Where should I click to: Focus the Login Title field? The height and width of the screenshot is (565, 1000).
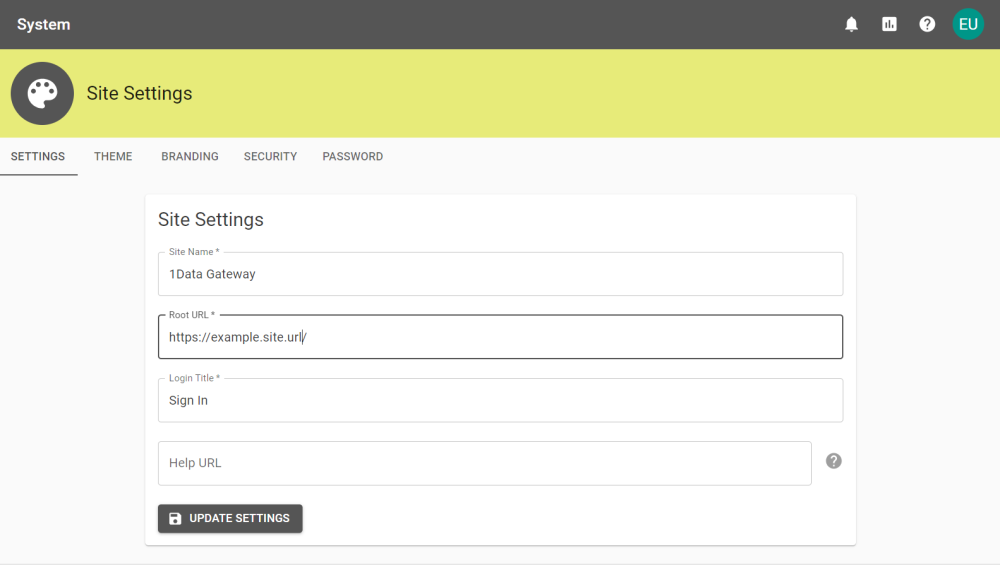[501, 400]
